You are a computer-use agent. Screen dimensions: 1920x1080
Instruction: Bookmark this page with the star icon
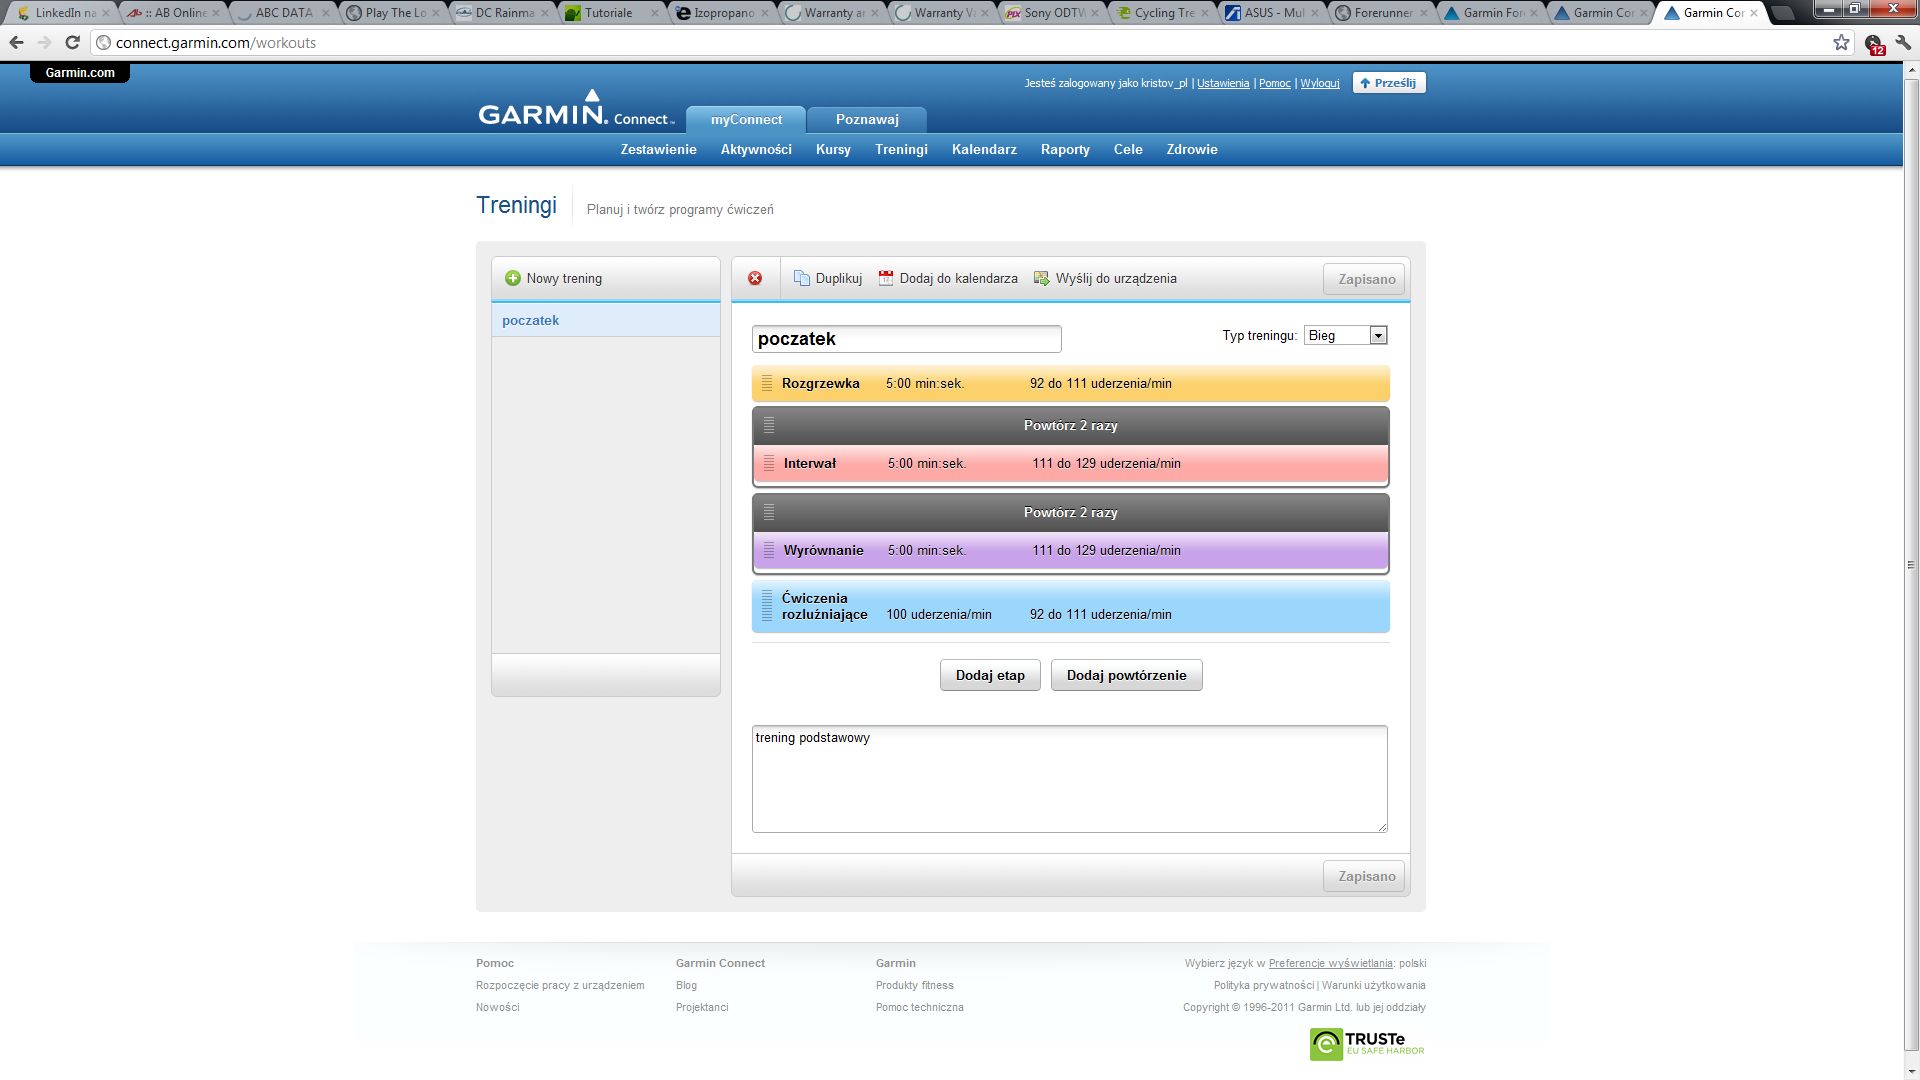[x=1841, y=43]
